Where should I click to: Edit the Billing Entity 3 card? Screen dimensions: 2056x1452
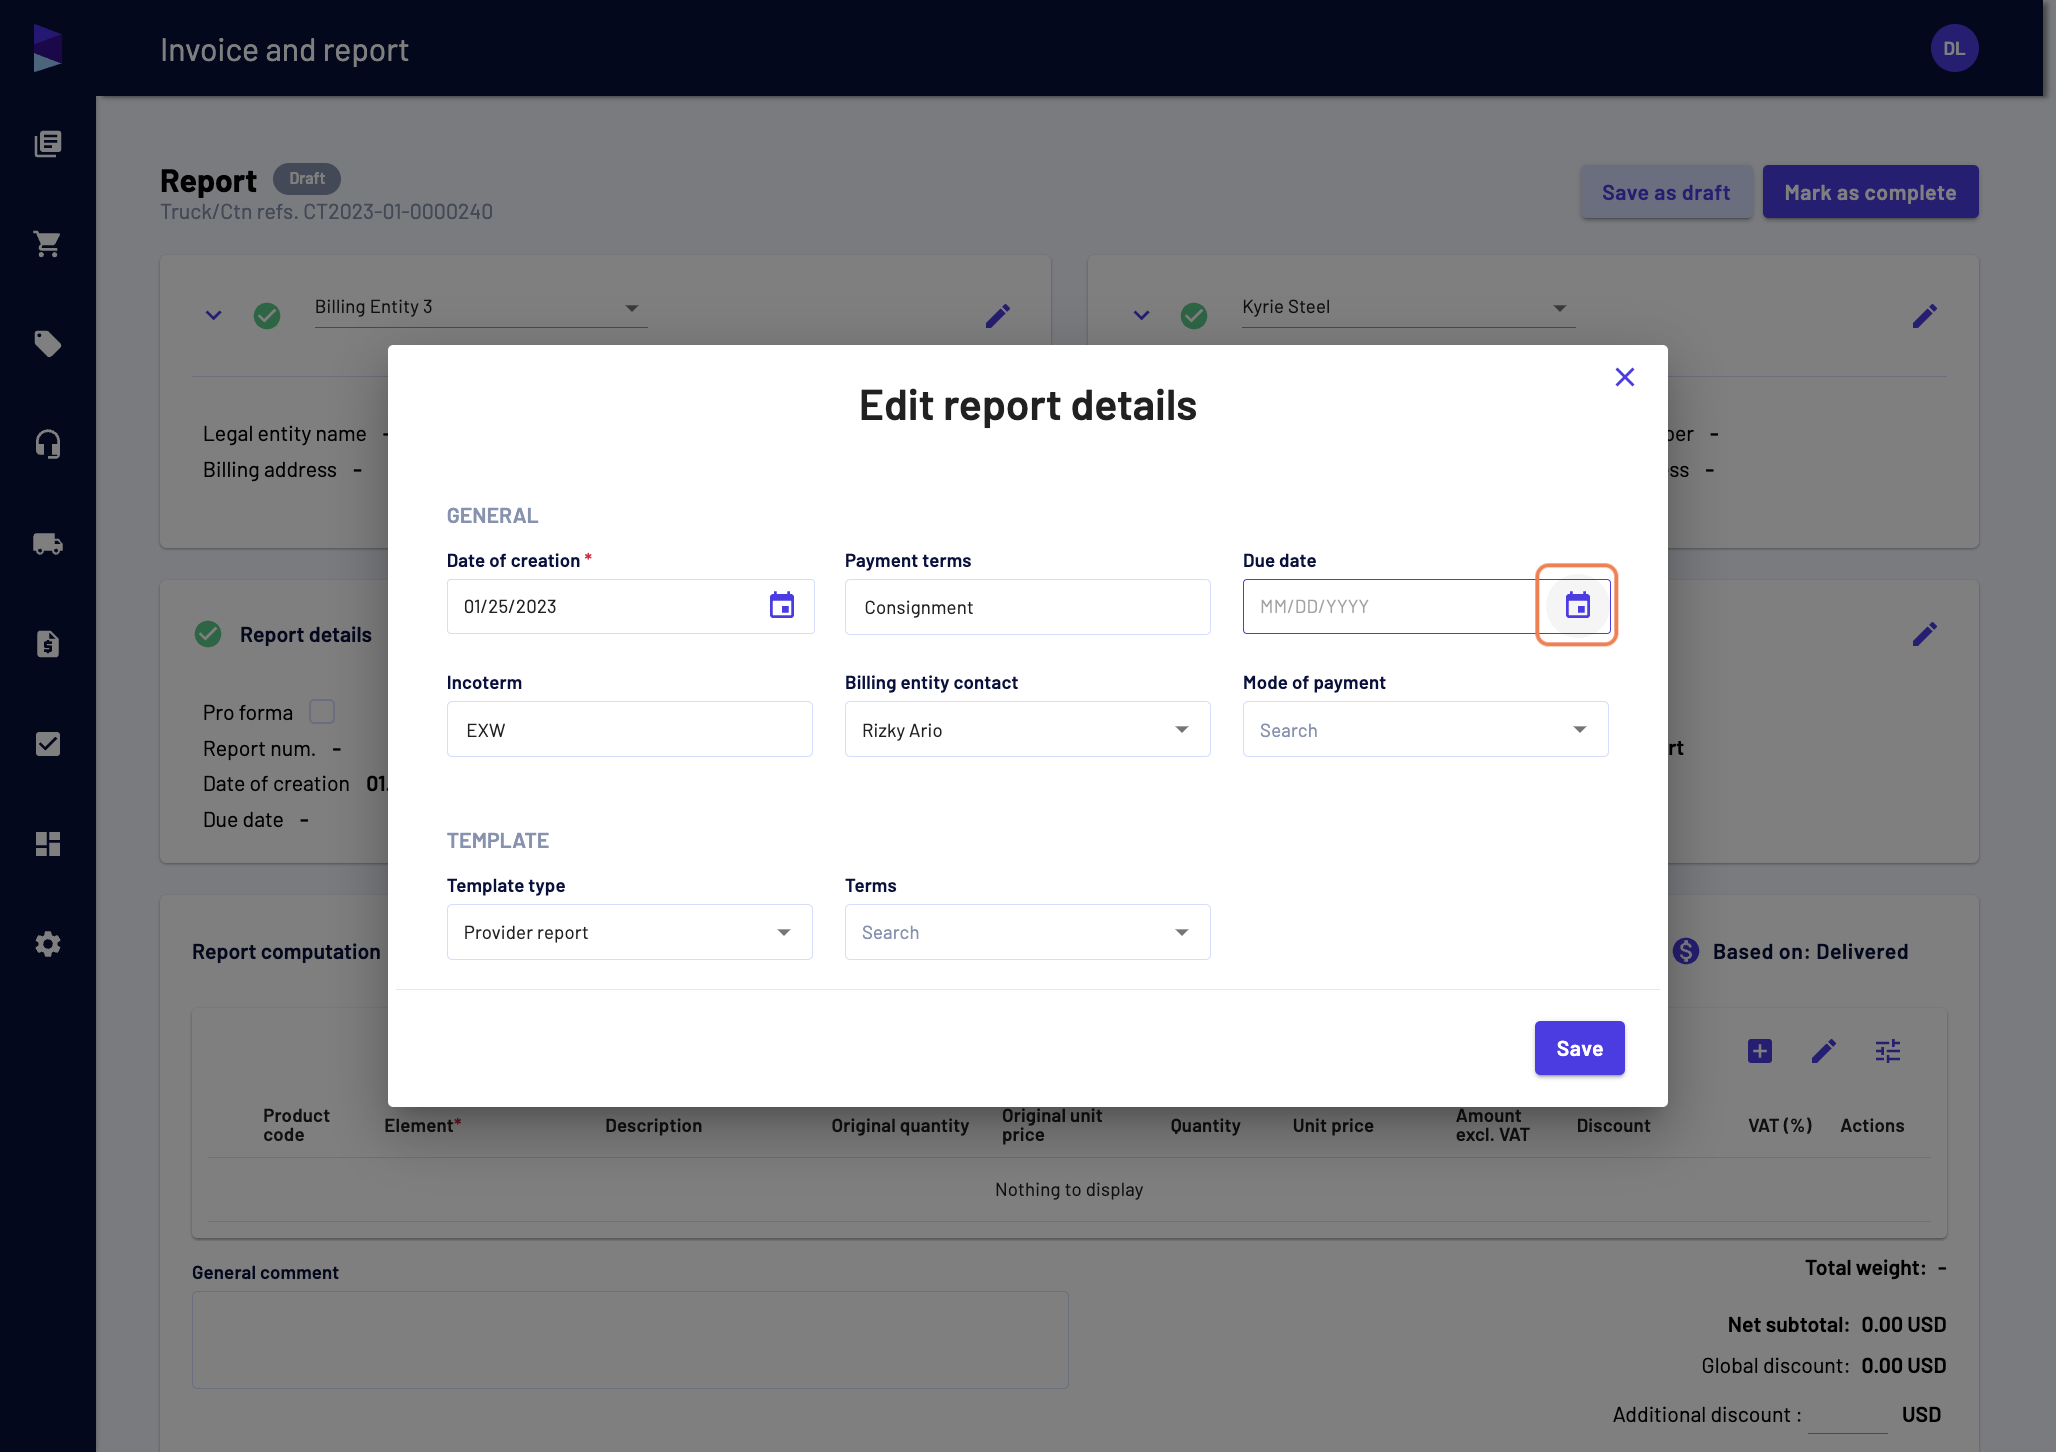pyautogui.click(x=998, y=316)
